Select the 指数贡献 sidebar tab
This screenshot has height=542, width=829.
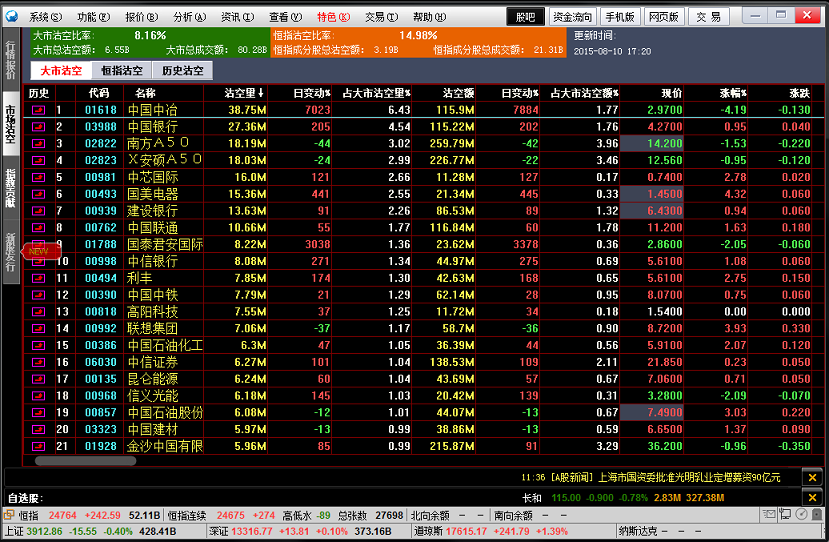10,188
